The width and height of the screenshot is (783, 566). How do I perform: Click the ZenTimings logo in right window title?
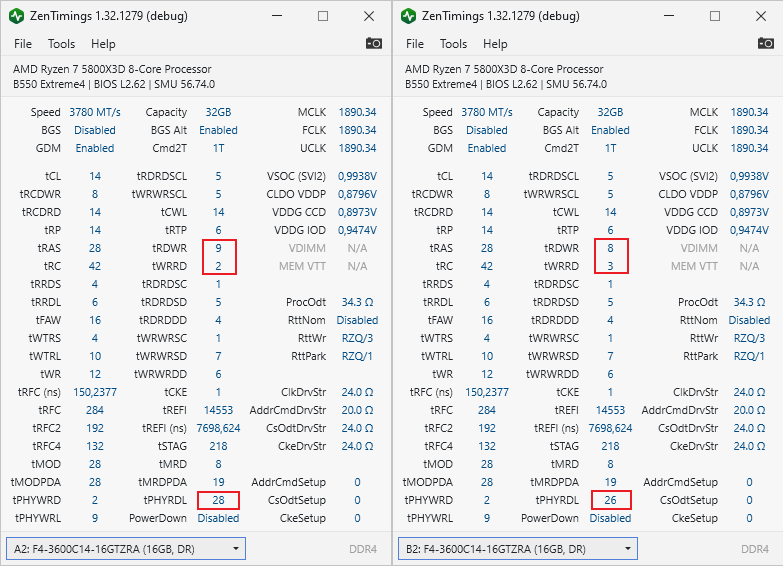click(408, 16)
